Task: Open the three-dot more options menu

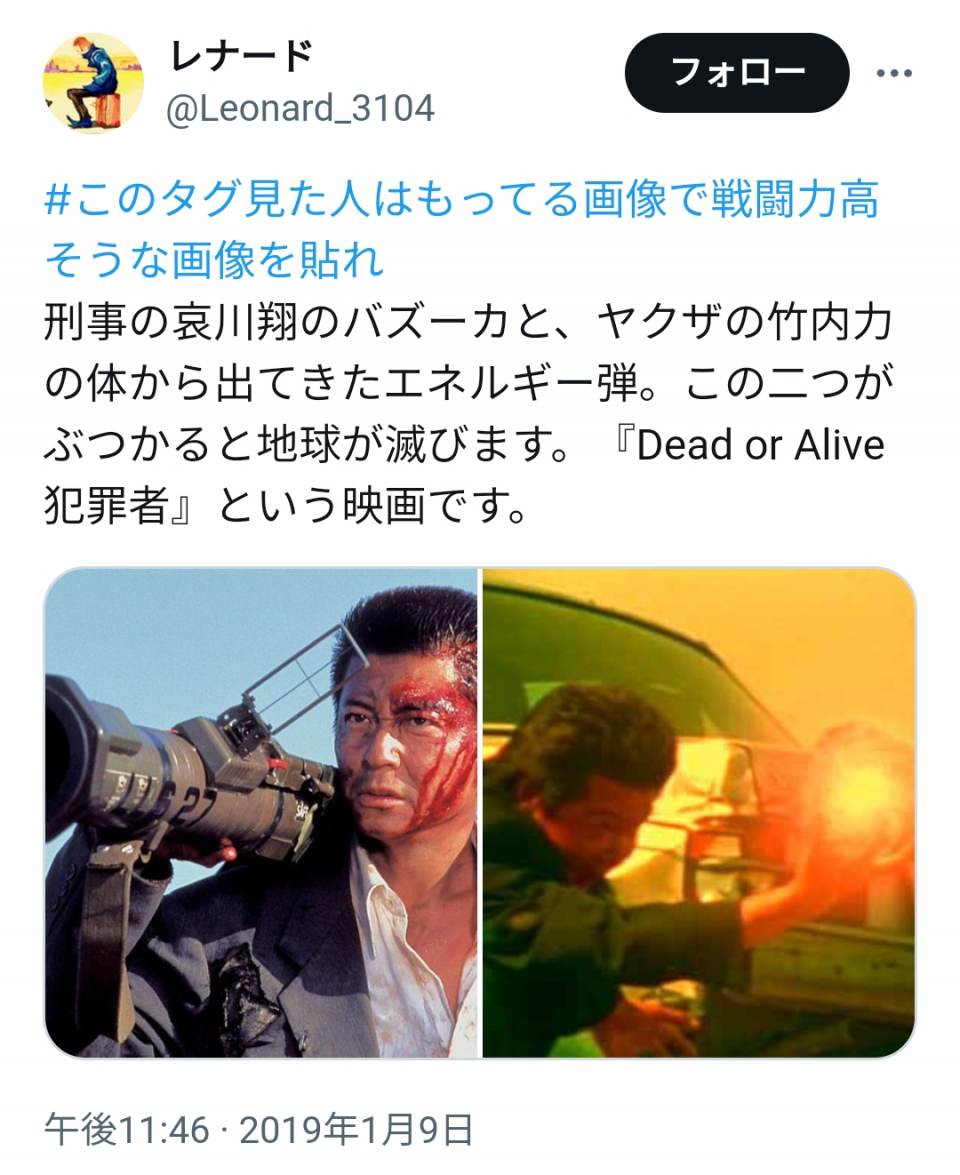Action: point(894,73)
